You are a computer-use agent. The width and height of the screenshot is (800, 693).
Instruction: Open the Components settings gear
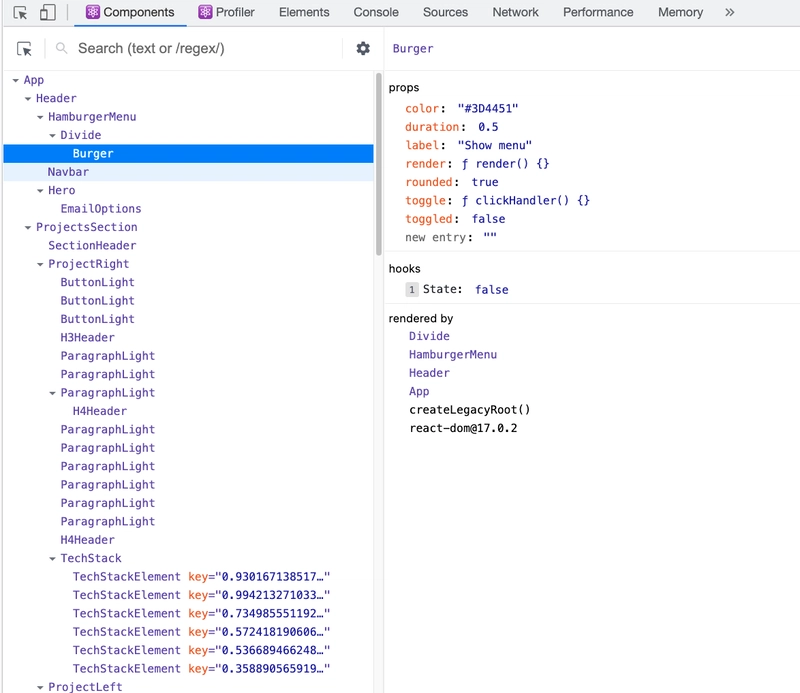click(363, 48)
